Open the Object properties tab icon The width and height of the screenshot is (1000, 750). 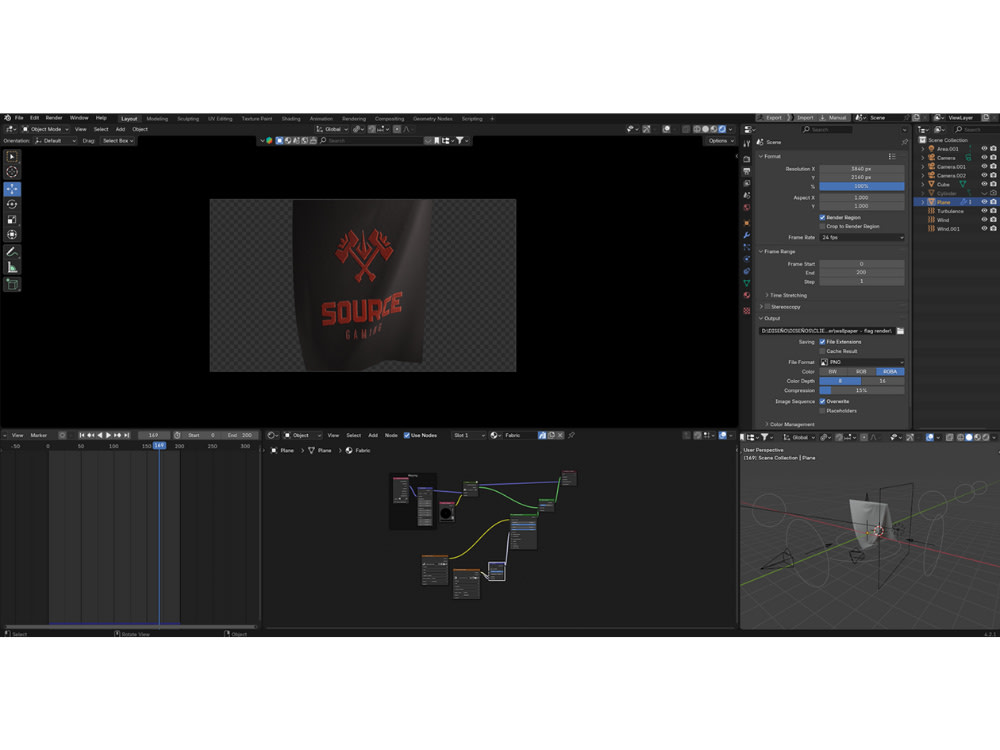coord(747,223)
